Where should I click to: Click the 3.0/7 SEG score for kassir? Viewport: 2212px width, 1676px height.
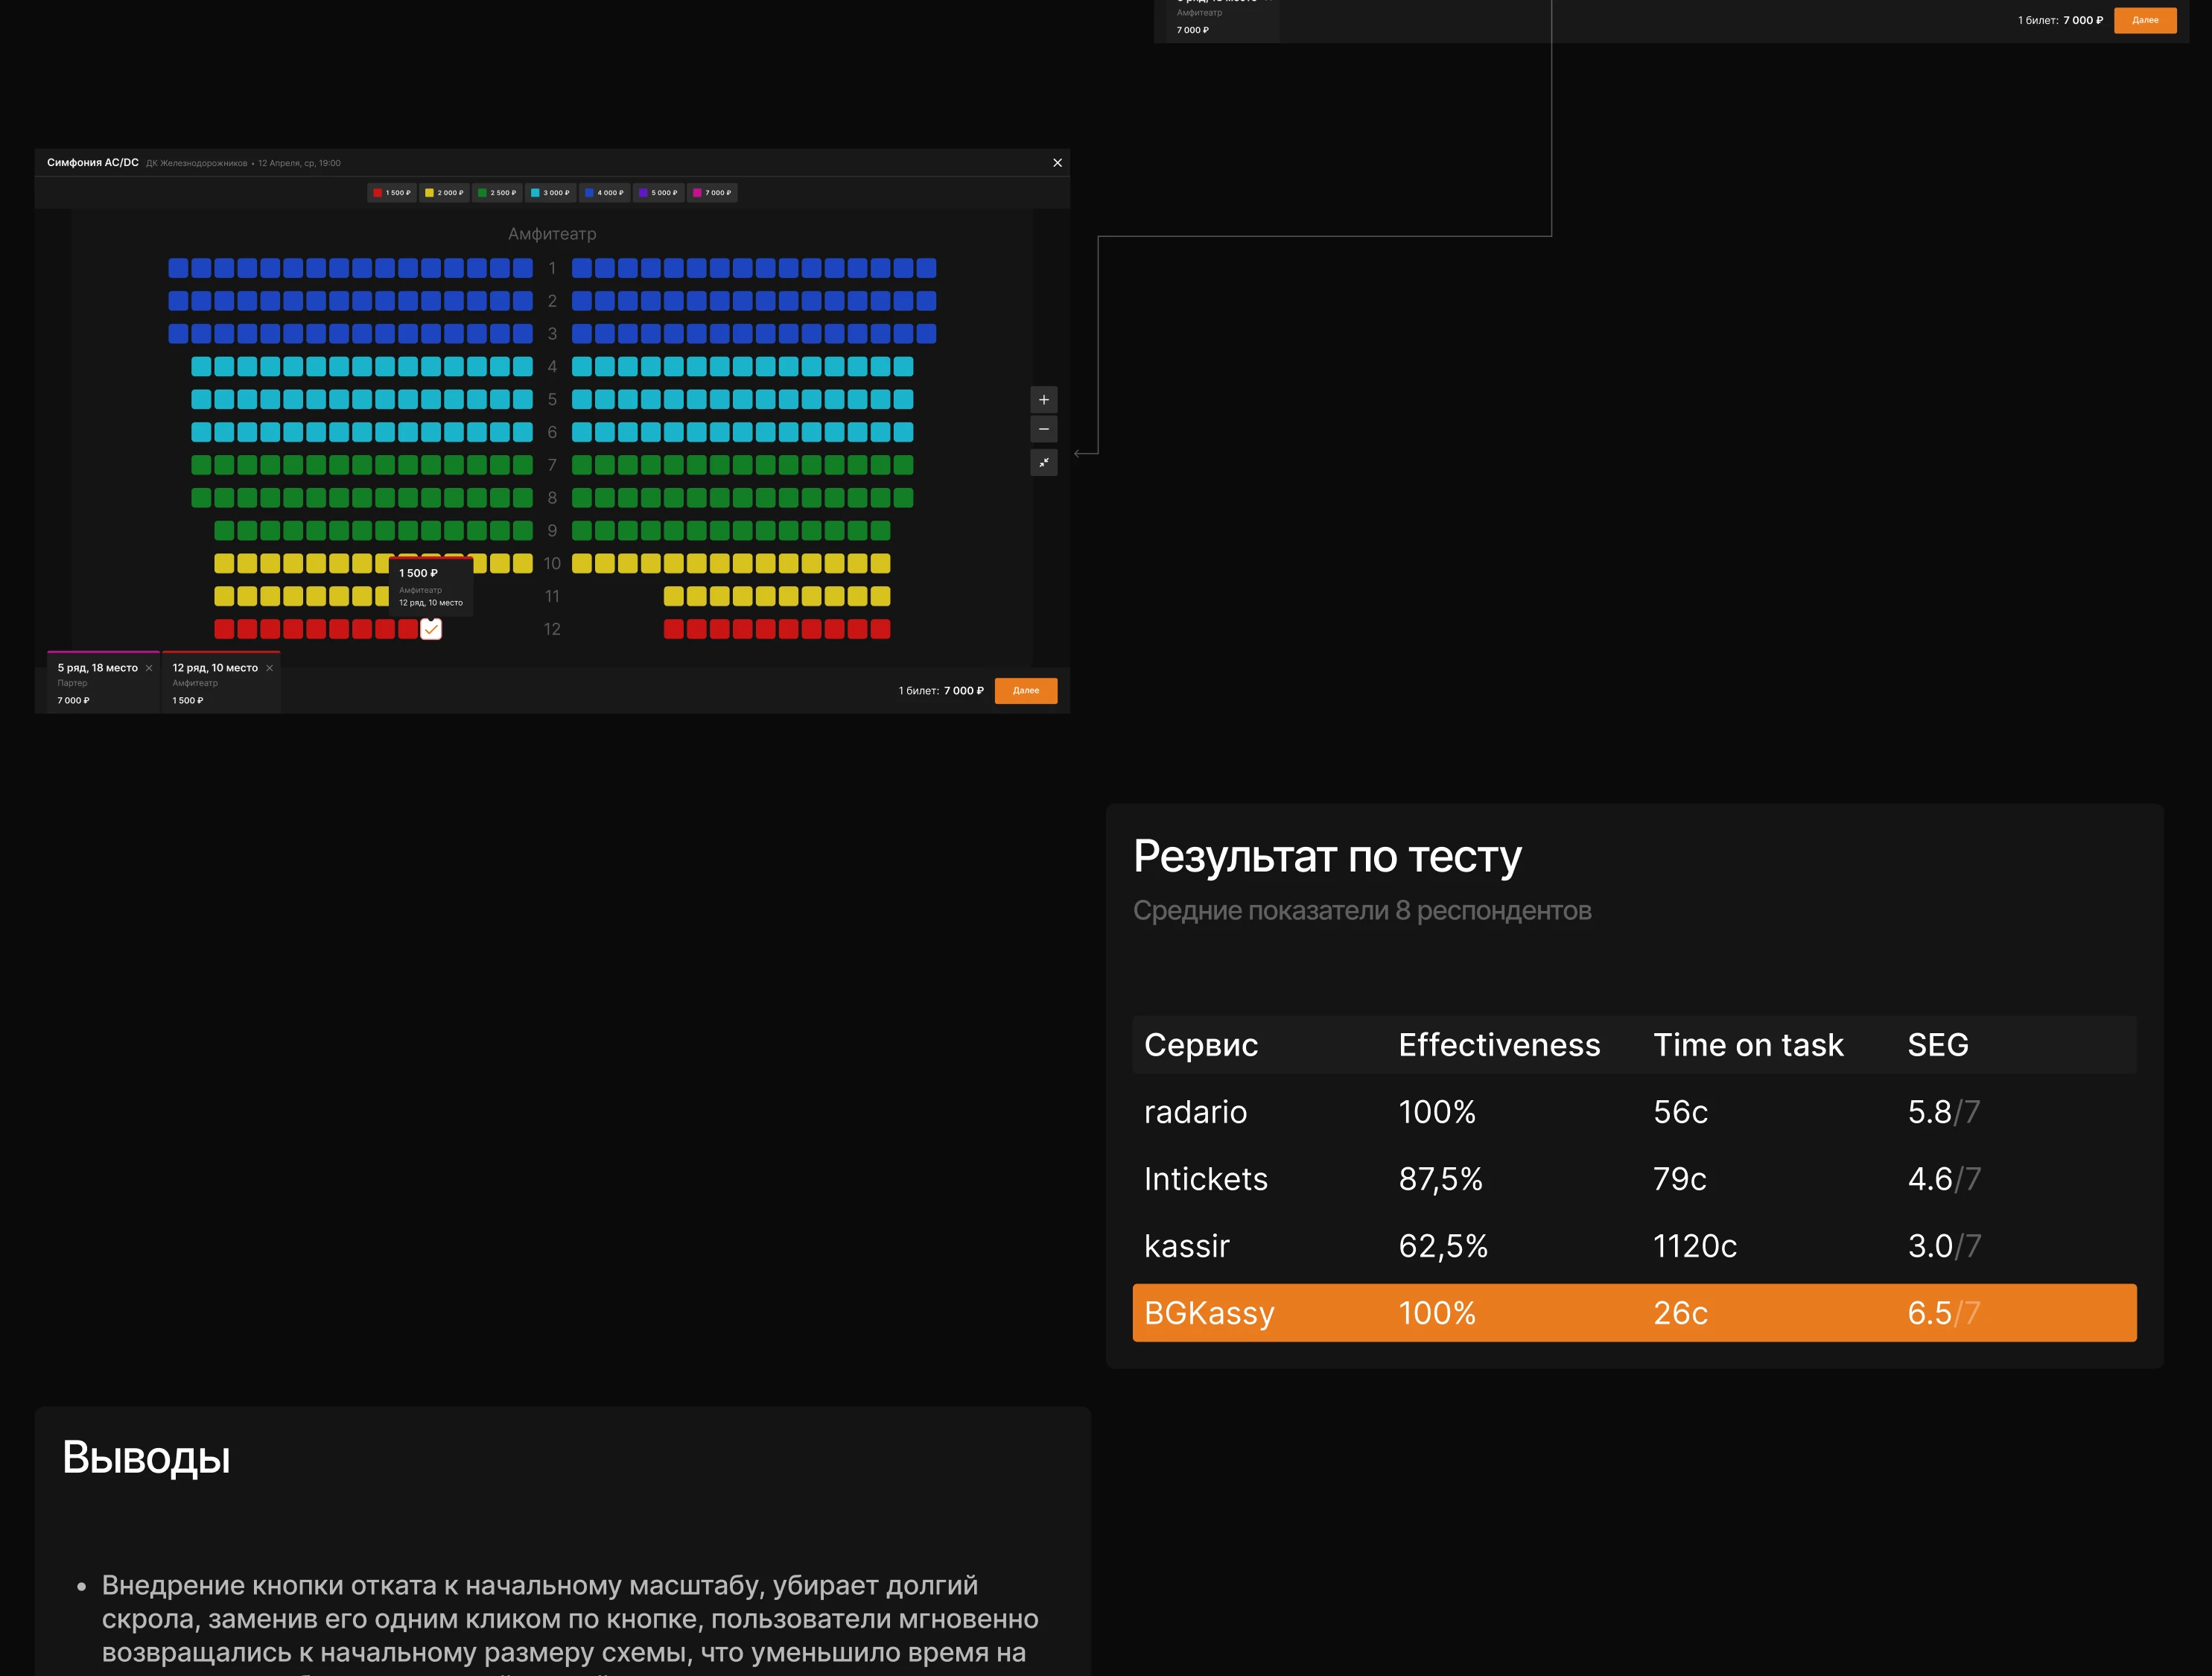1944,1246
